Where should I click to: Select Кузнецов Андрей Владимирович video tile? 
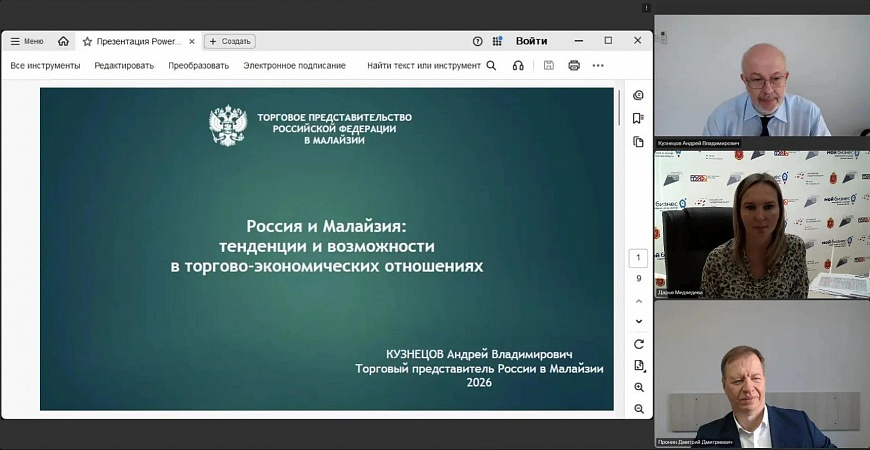click(x=762, y=82)
